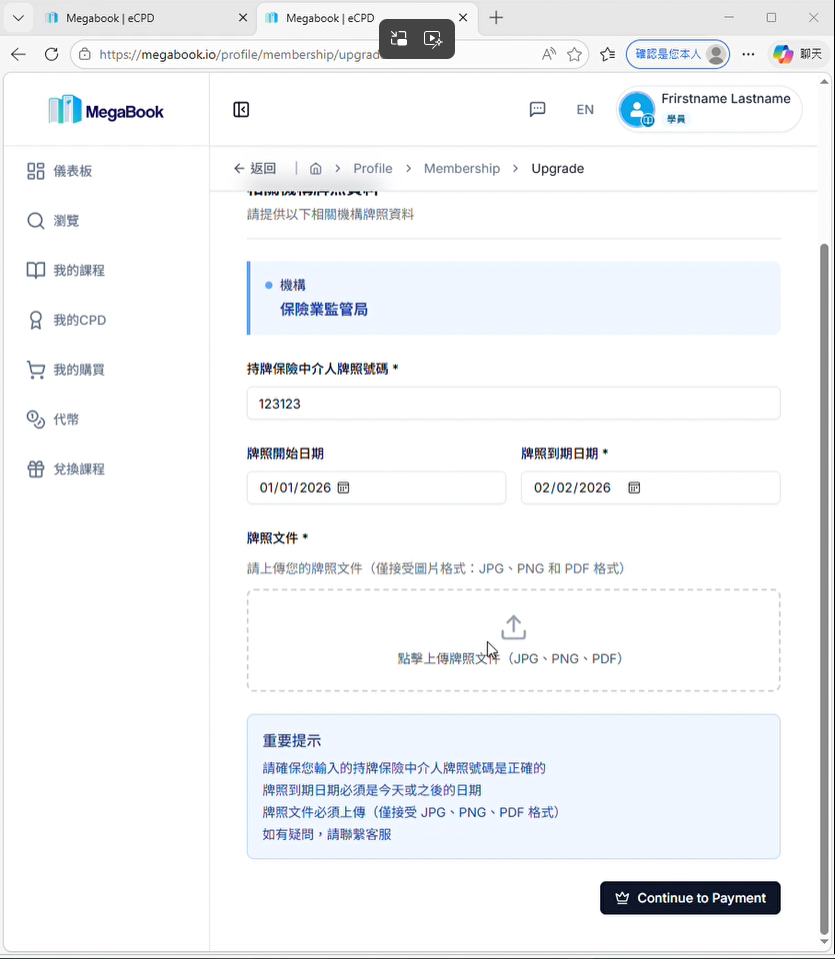Click the MegaBook logo
The image size is (835, 959).
(106, 110)
